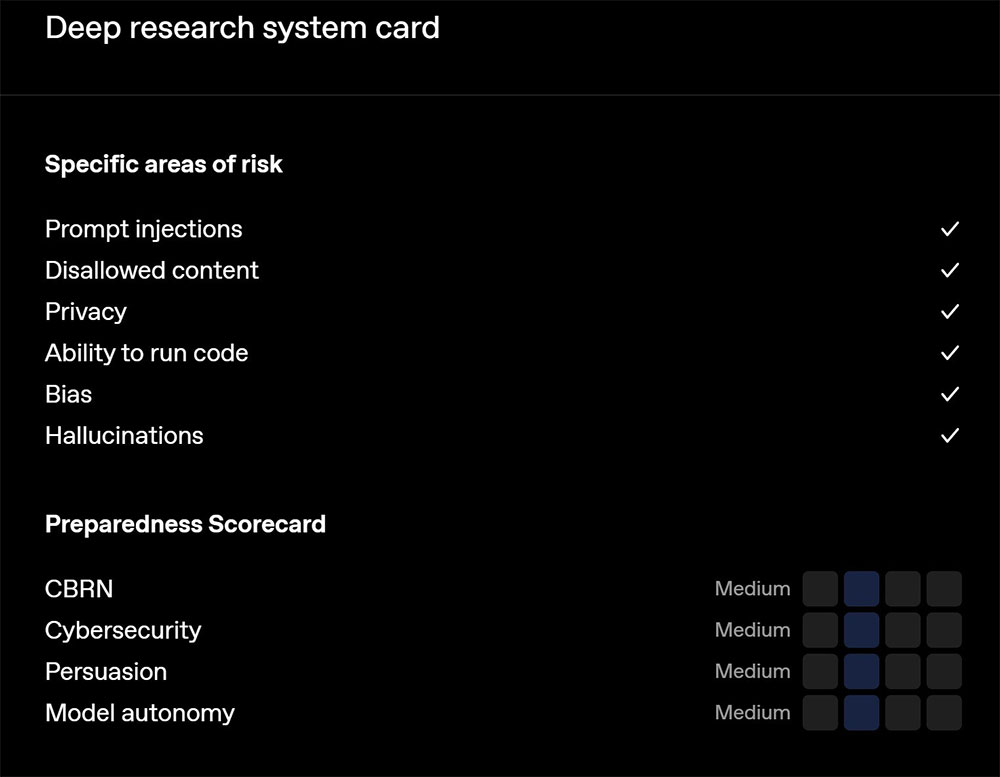Image resolution: width=1000 pixels, height=777 pixels.
Task: Click the Cybersecurity scorecard label
Action: [x=123, y=631]
